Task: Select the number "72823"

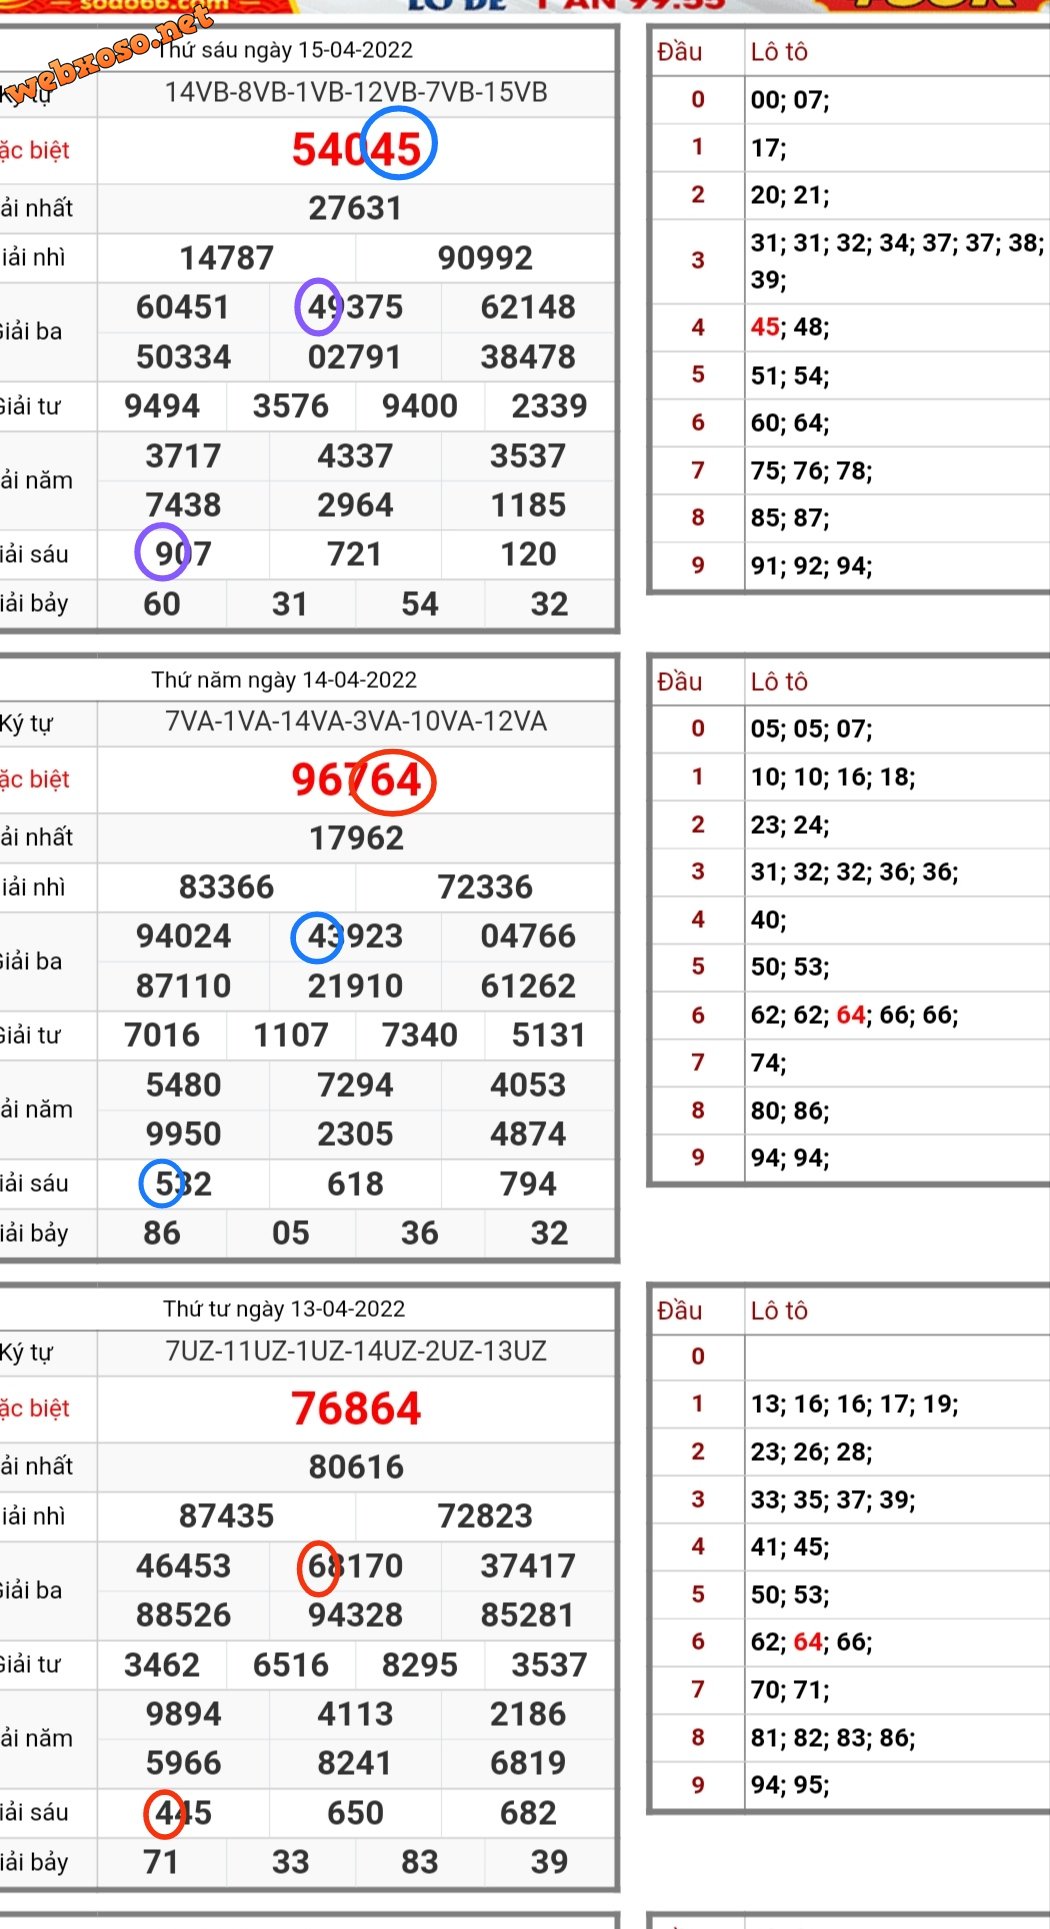Action: click(x=485, y=1516)
